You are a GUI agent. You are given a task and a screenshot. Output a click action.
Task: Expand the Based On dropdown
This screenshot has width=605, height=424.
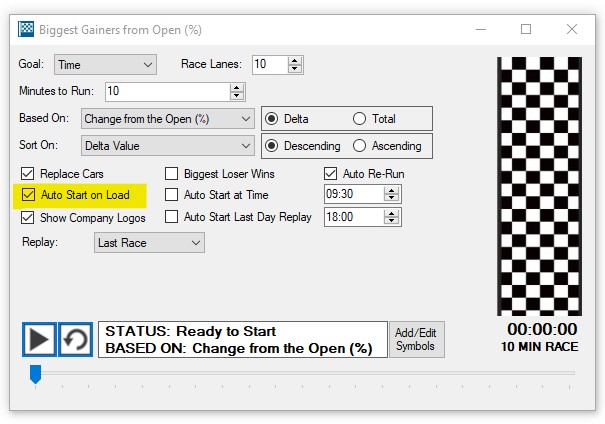coord(167,119)
